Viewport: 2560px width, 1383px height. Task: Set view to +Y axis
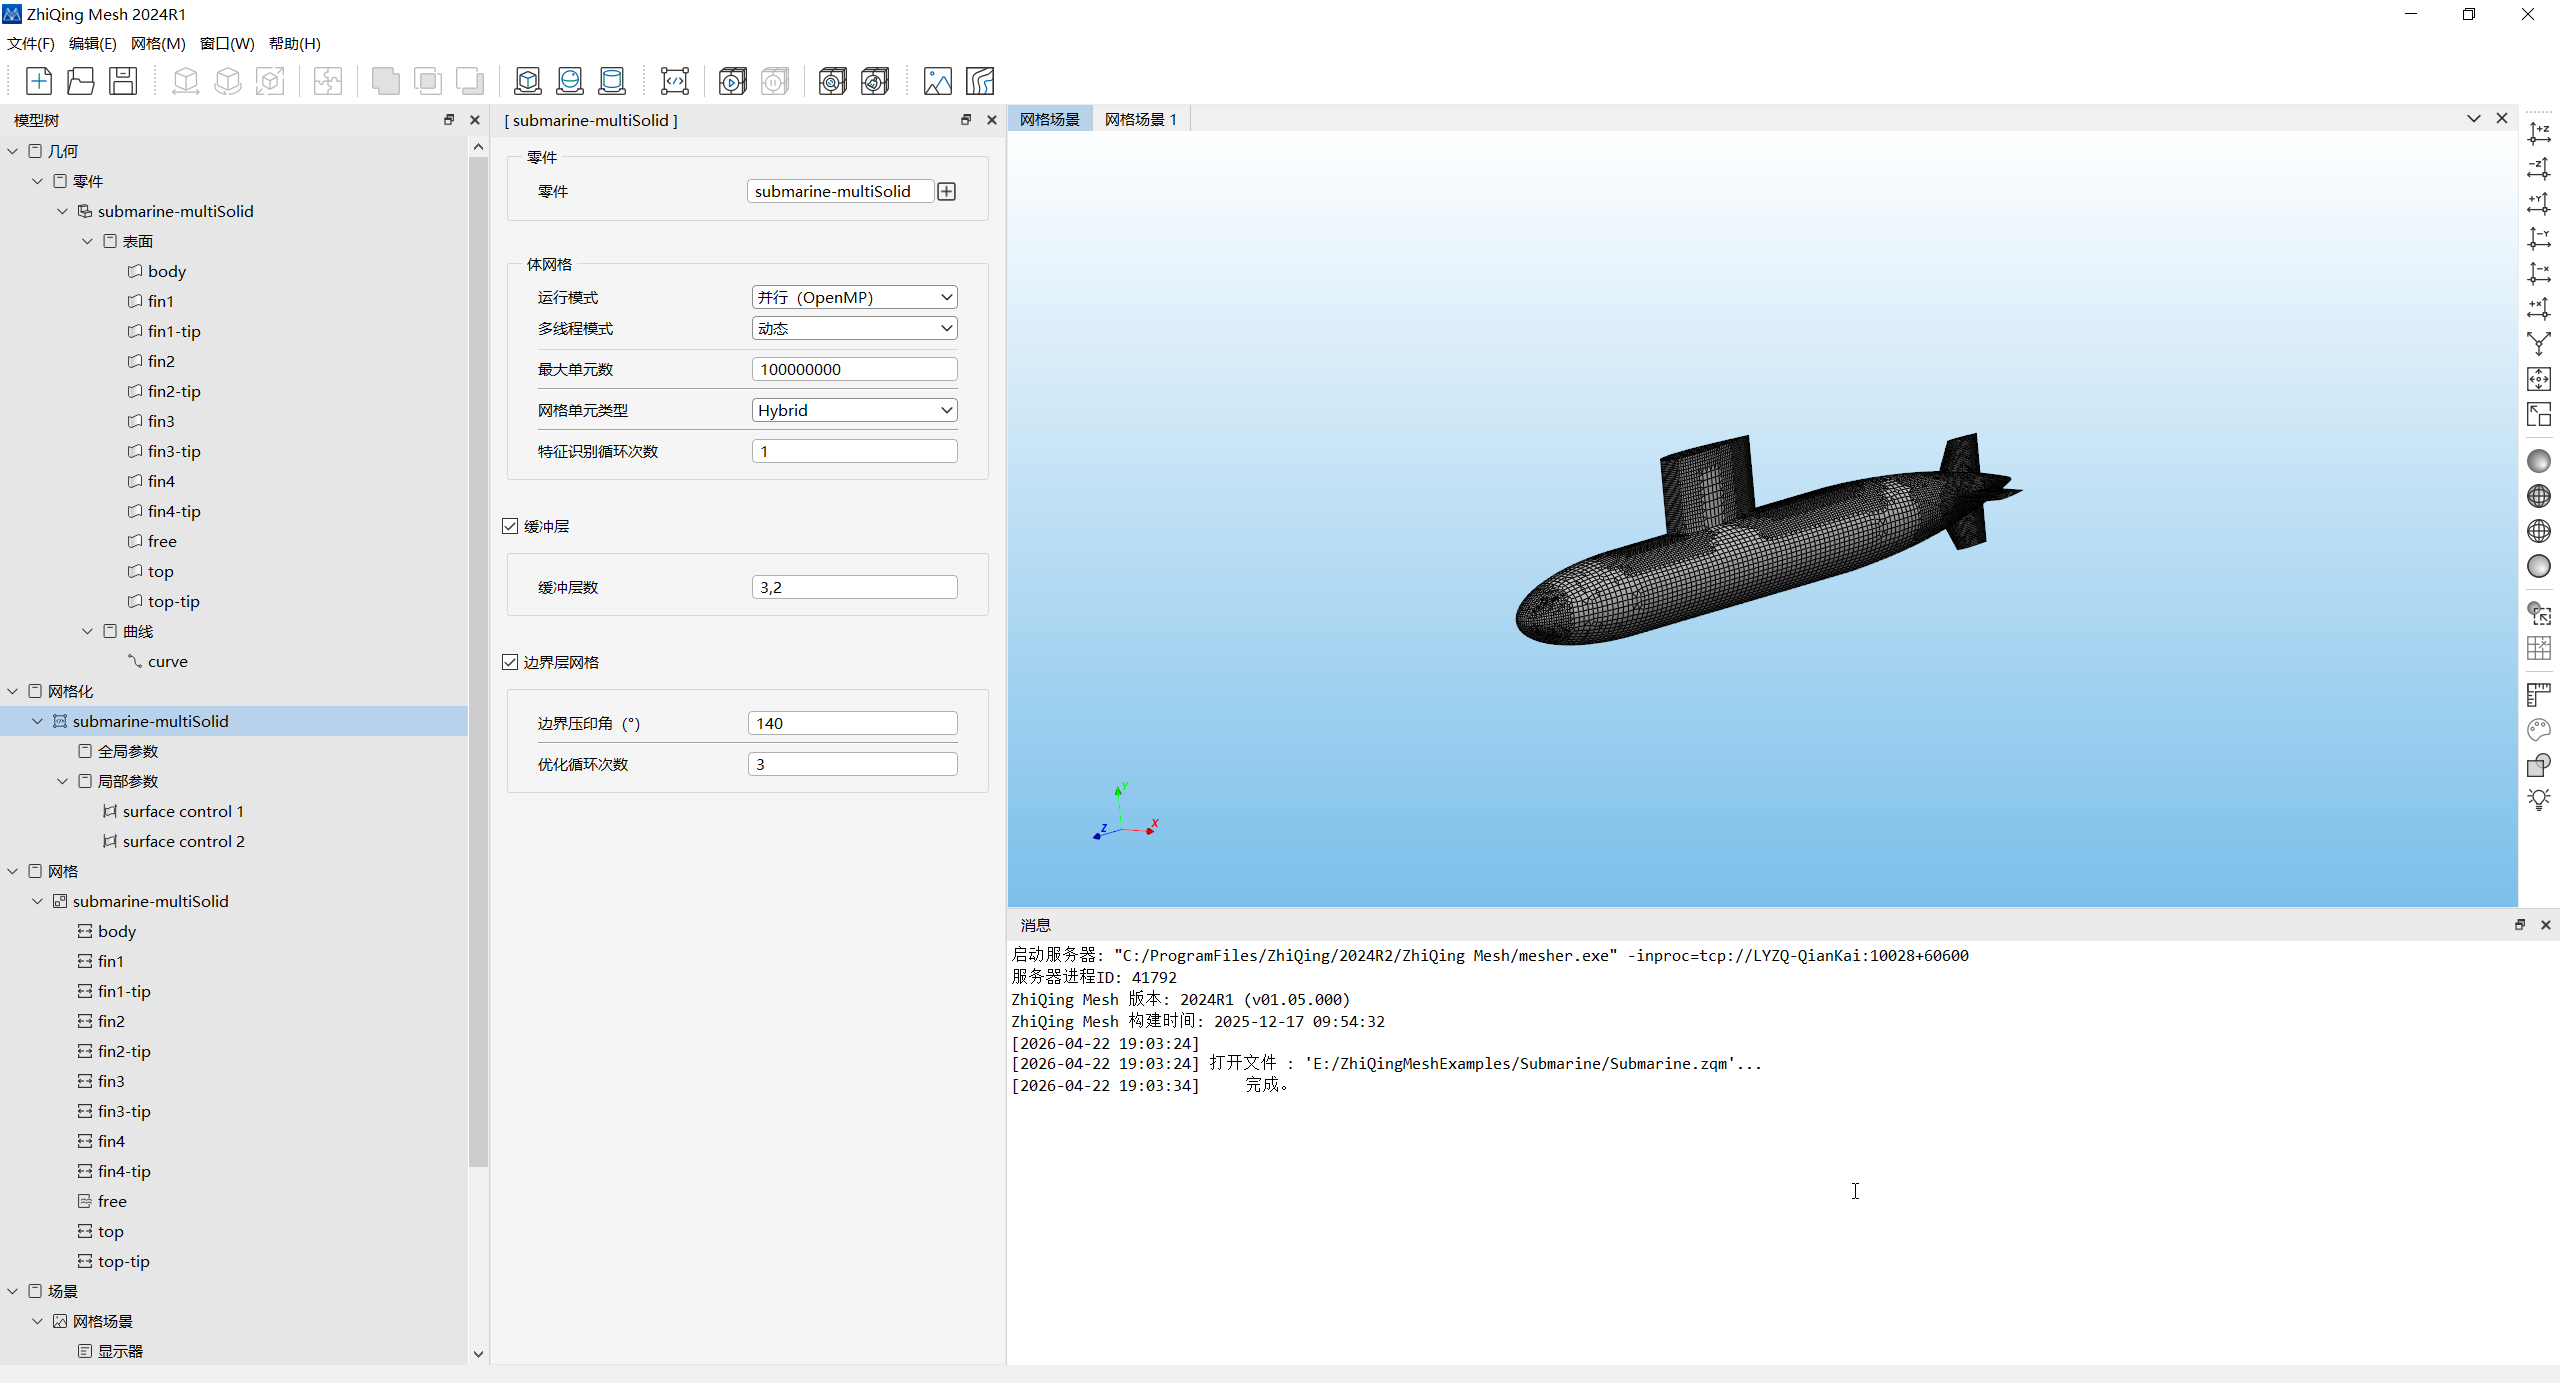[2539, 203]
